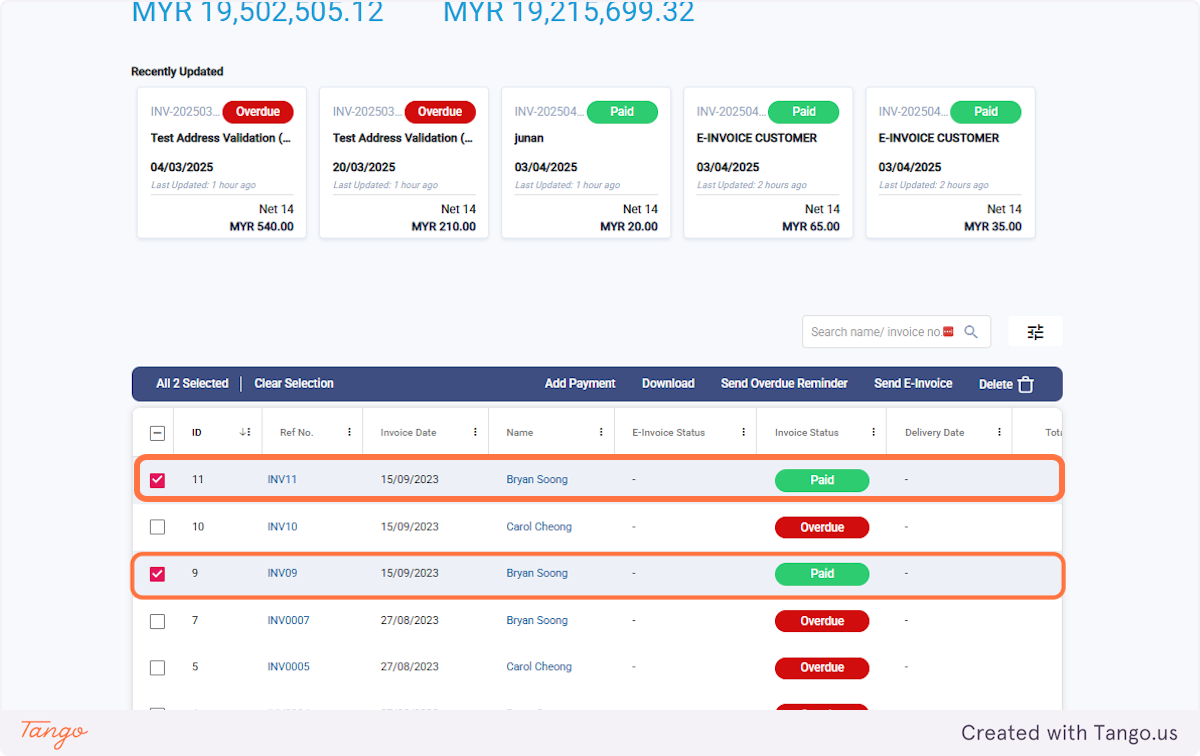Open the junan recently updated card

point(586,163)
